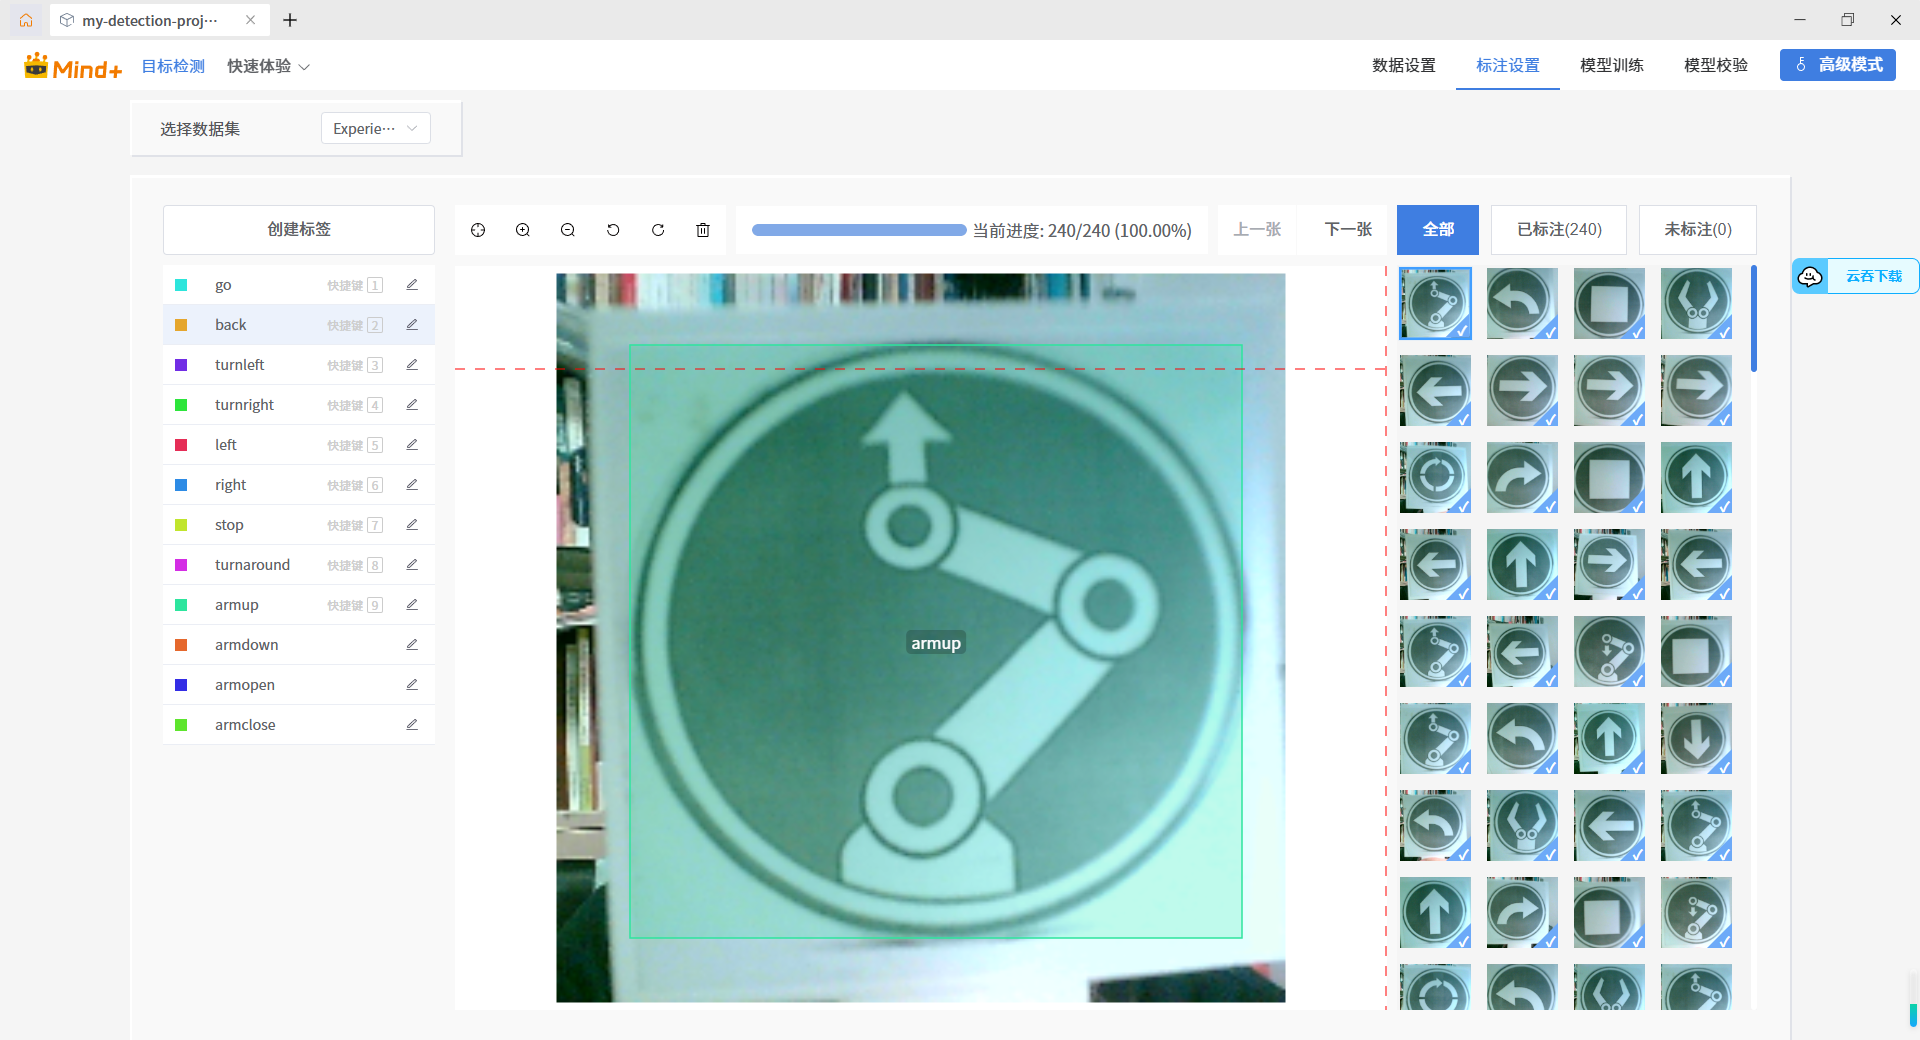Switch to the 模型训练 tab
The image size is (1920, 1040).
tap(1611, 65)
